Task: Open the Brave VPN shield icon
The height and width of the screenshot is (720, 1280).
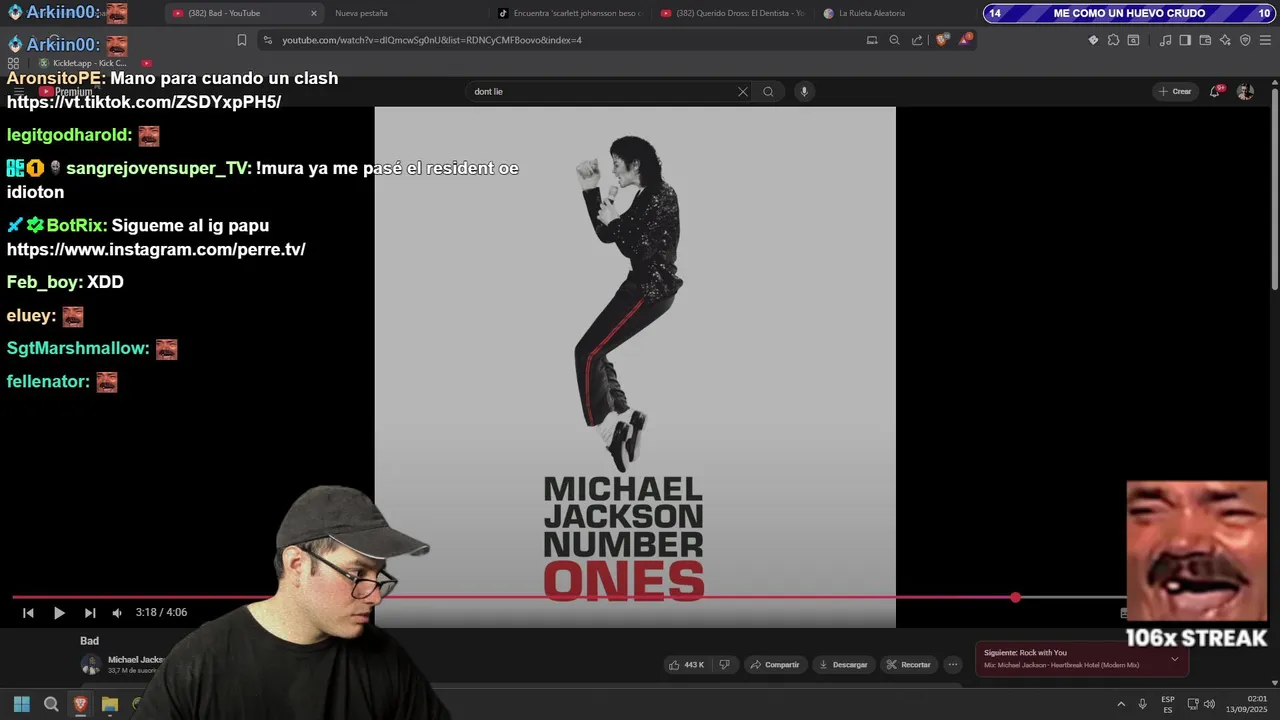Action: [1245, 40]
